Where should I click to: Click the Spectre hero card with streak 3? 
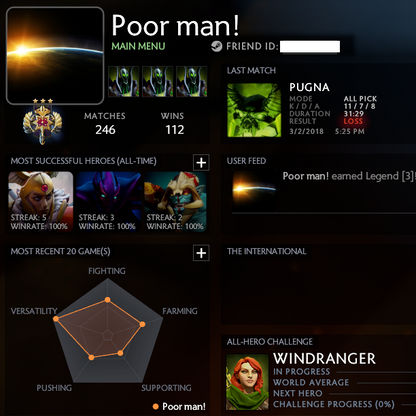pos(109,202)
